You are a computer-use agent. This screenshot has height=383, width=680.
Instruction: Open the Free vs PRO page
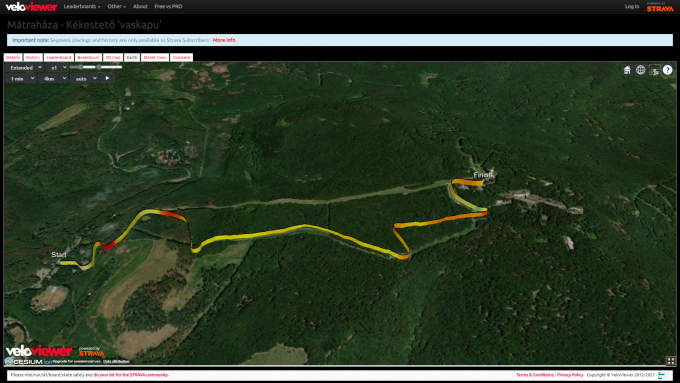click(x=168, y=7)
